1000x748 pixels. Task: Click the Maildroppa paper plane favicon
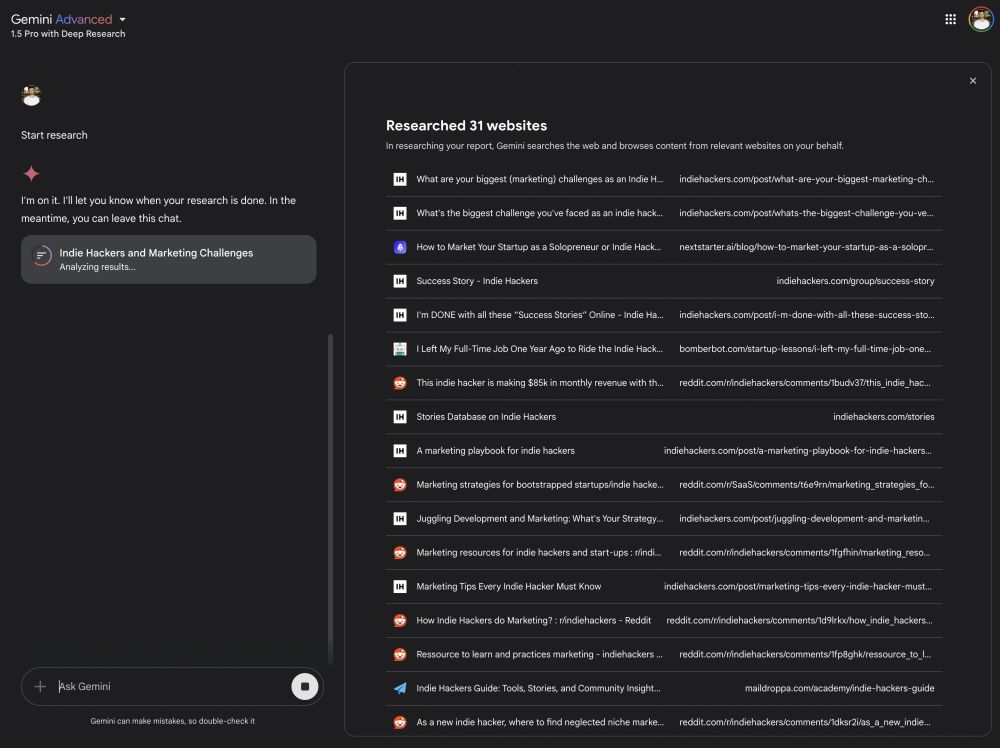pyautogui.click(x=400, y=688)
